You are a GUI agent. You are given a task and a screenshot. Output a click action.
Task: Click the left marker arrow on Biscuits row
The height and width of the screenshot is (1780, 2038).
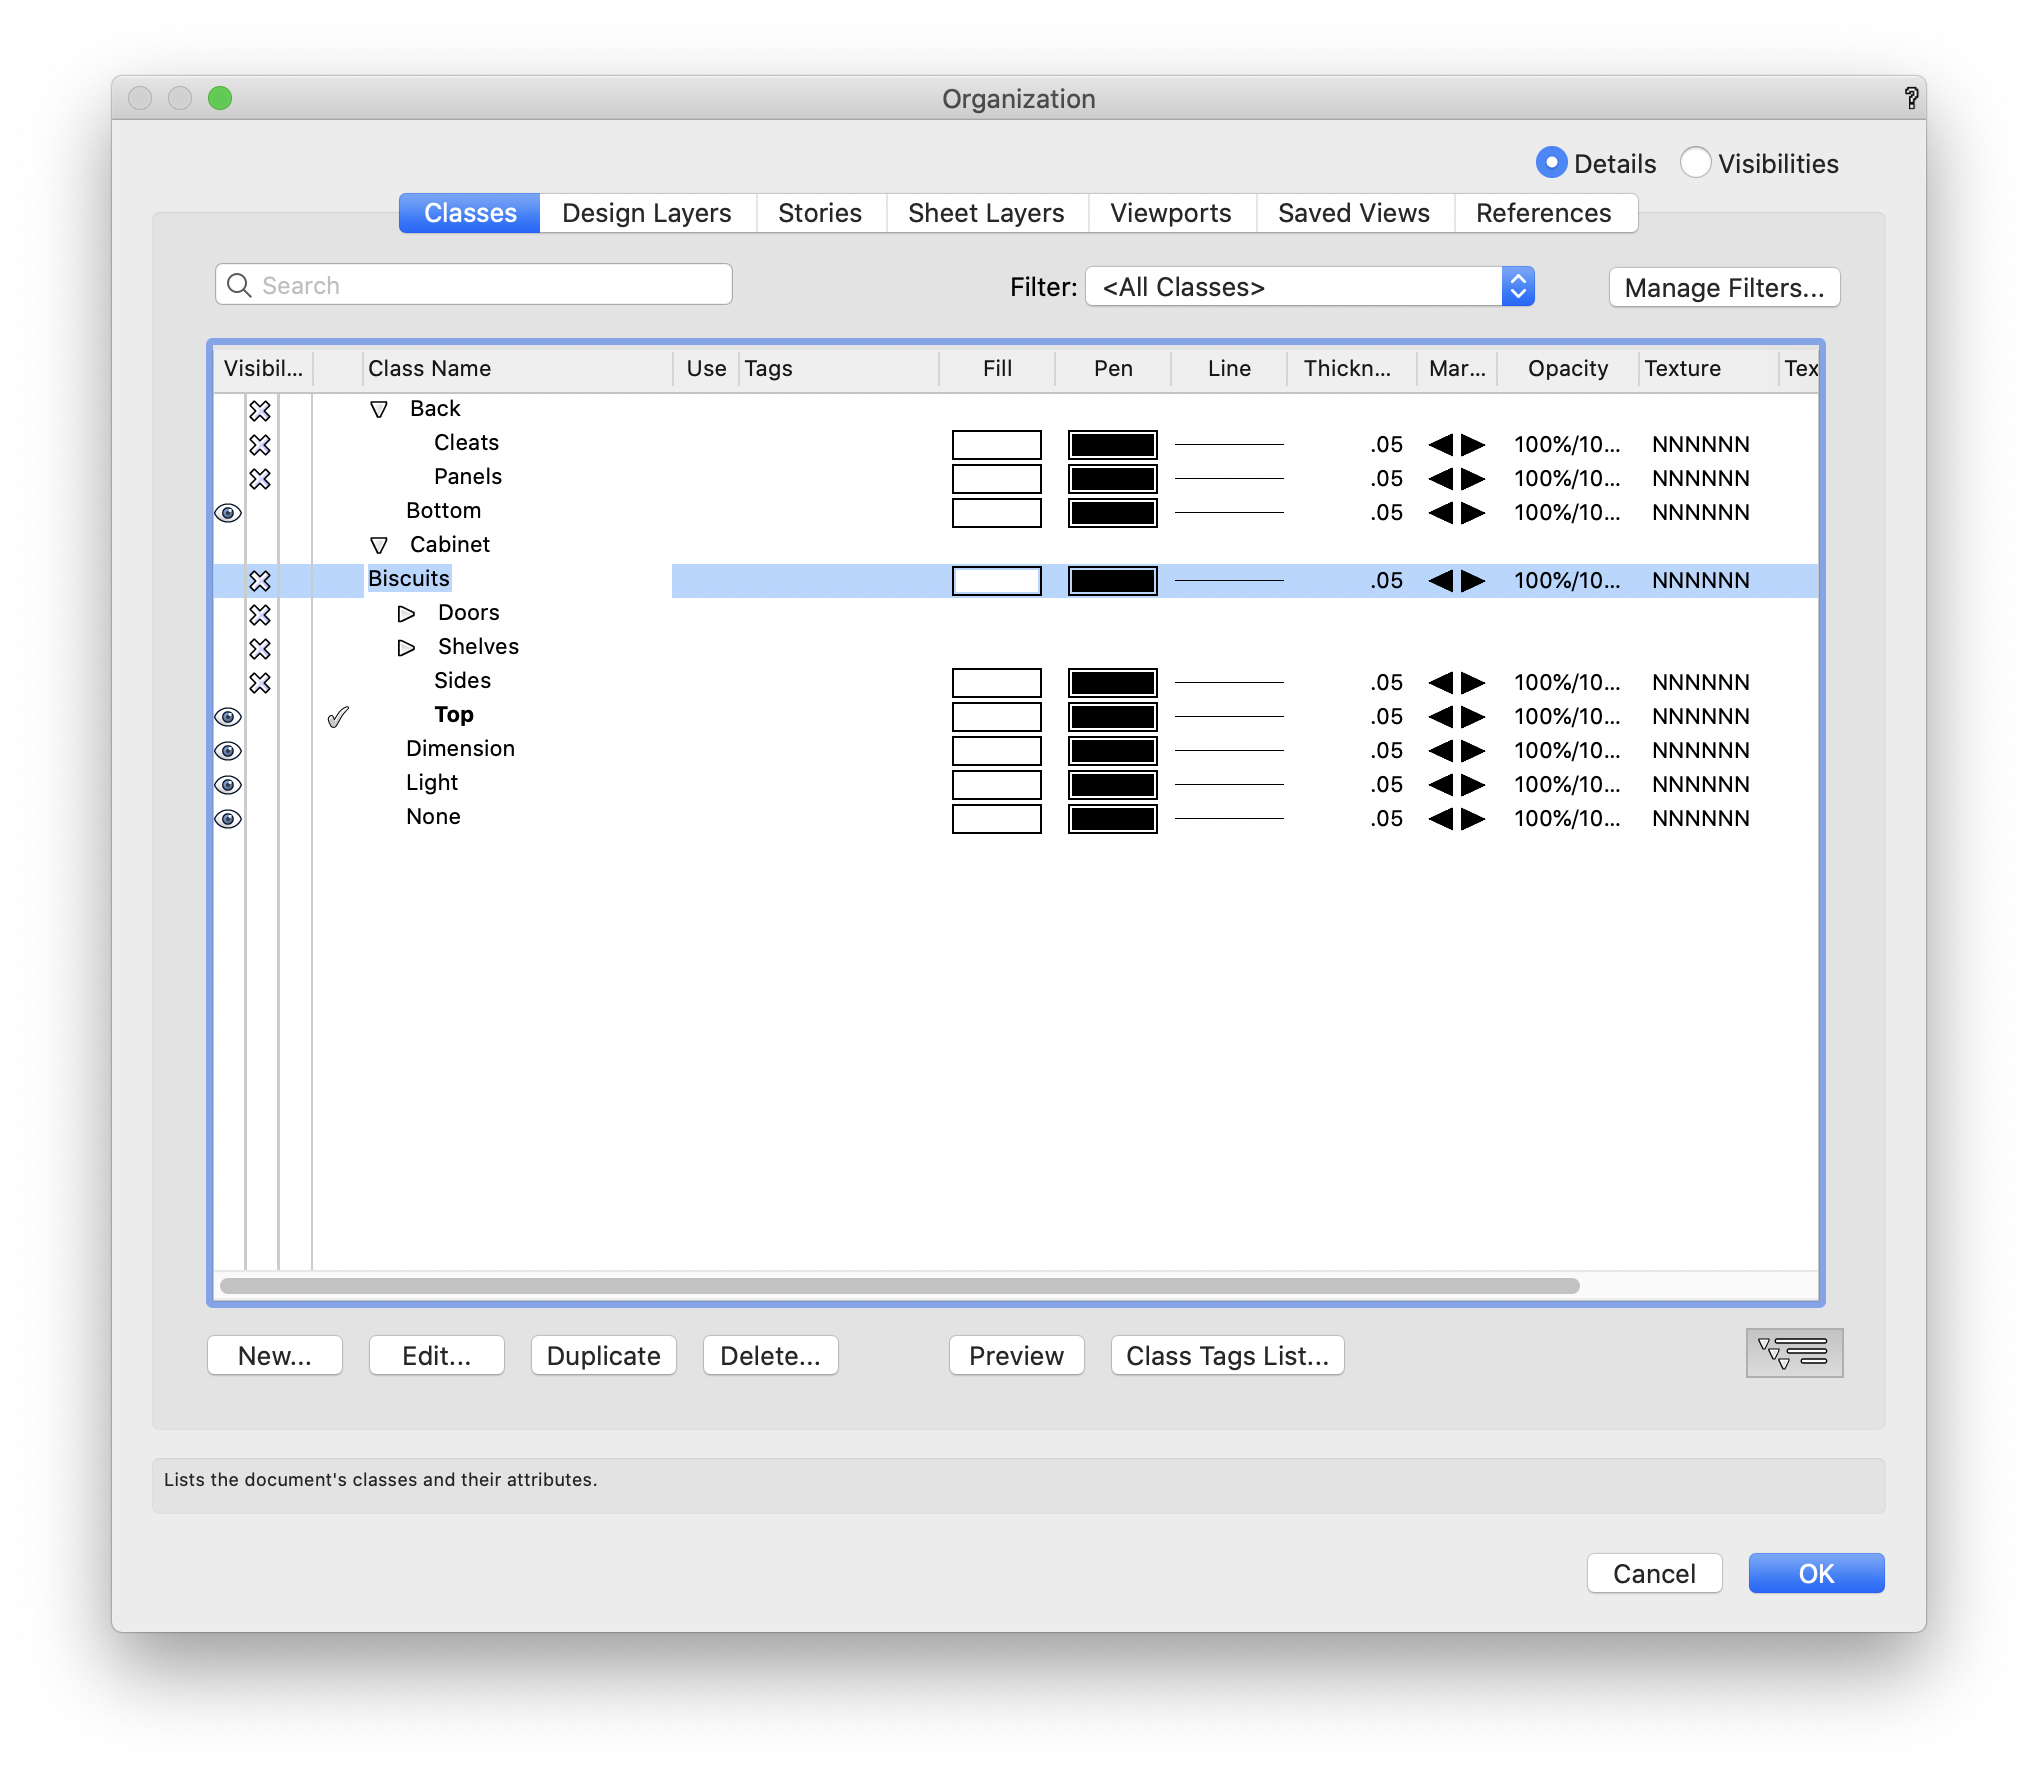pyautogui.click(x=1442, y=580)
